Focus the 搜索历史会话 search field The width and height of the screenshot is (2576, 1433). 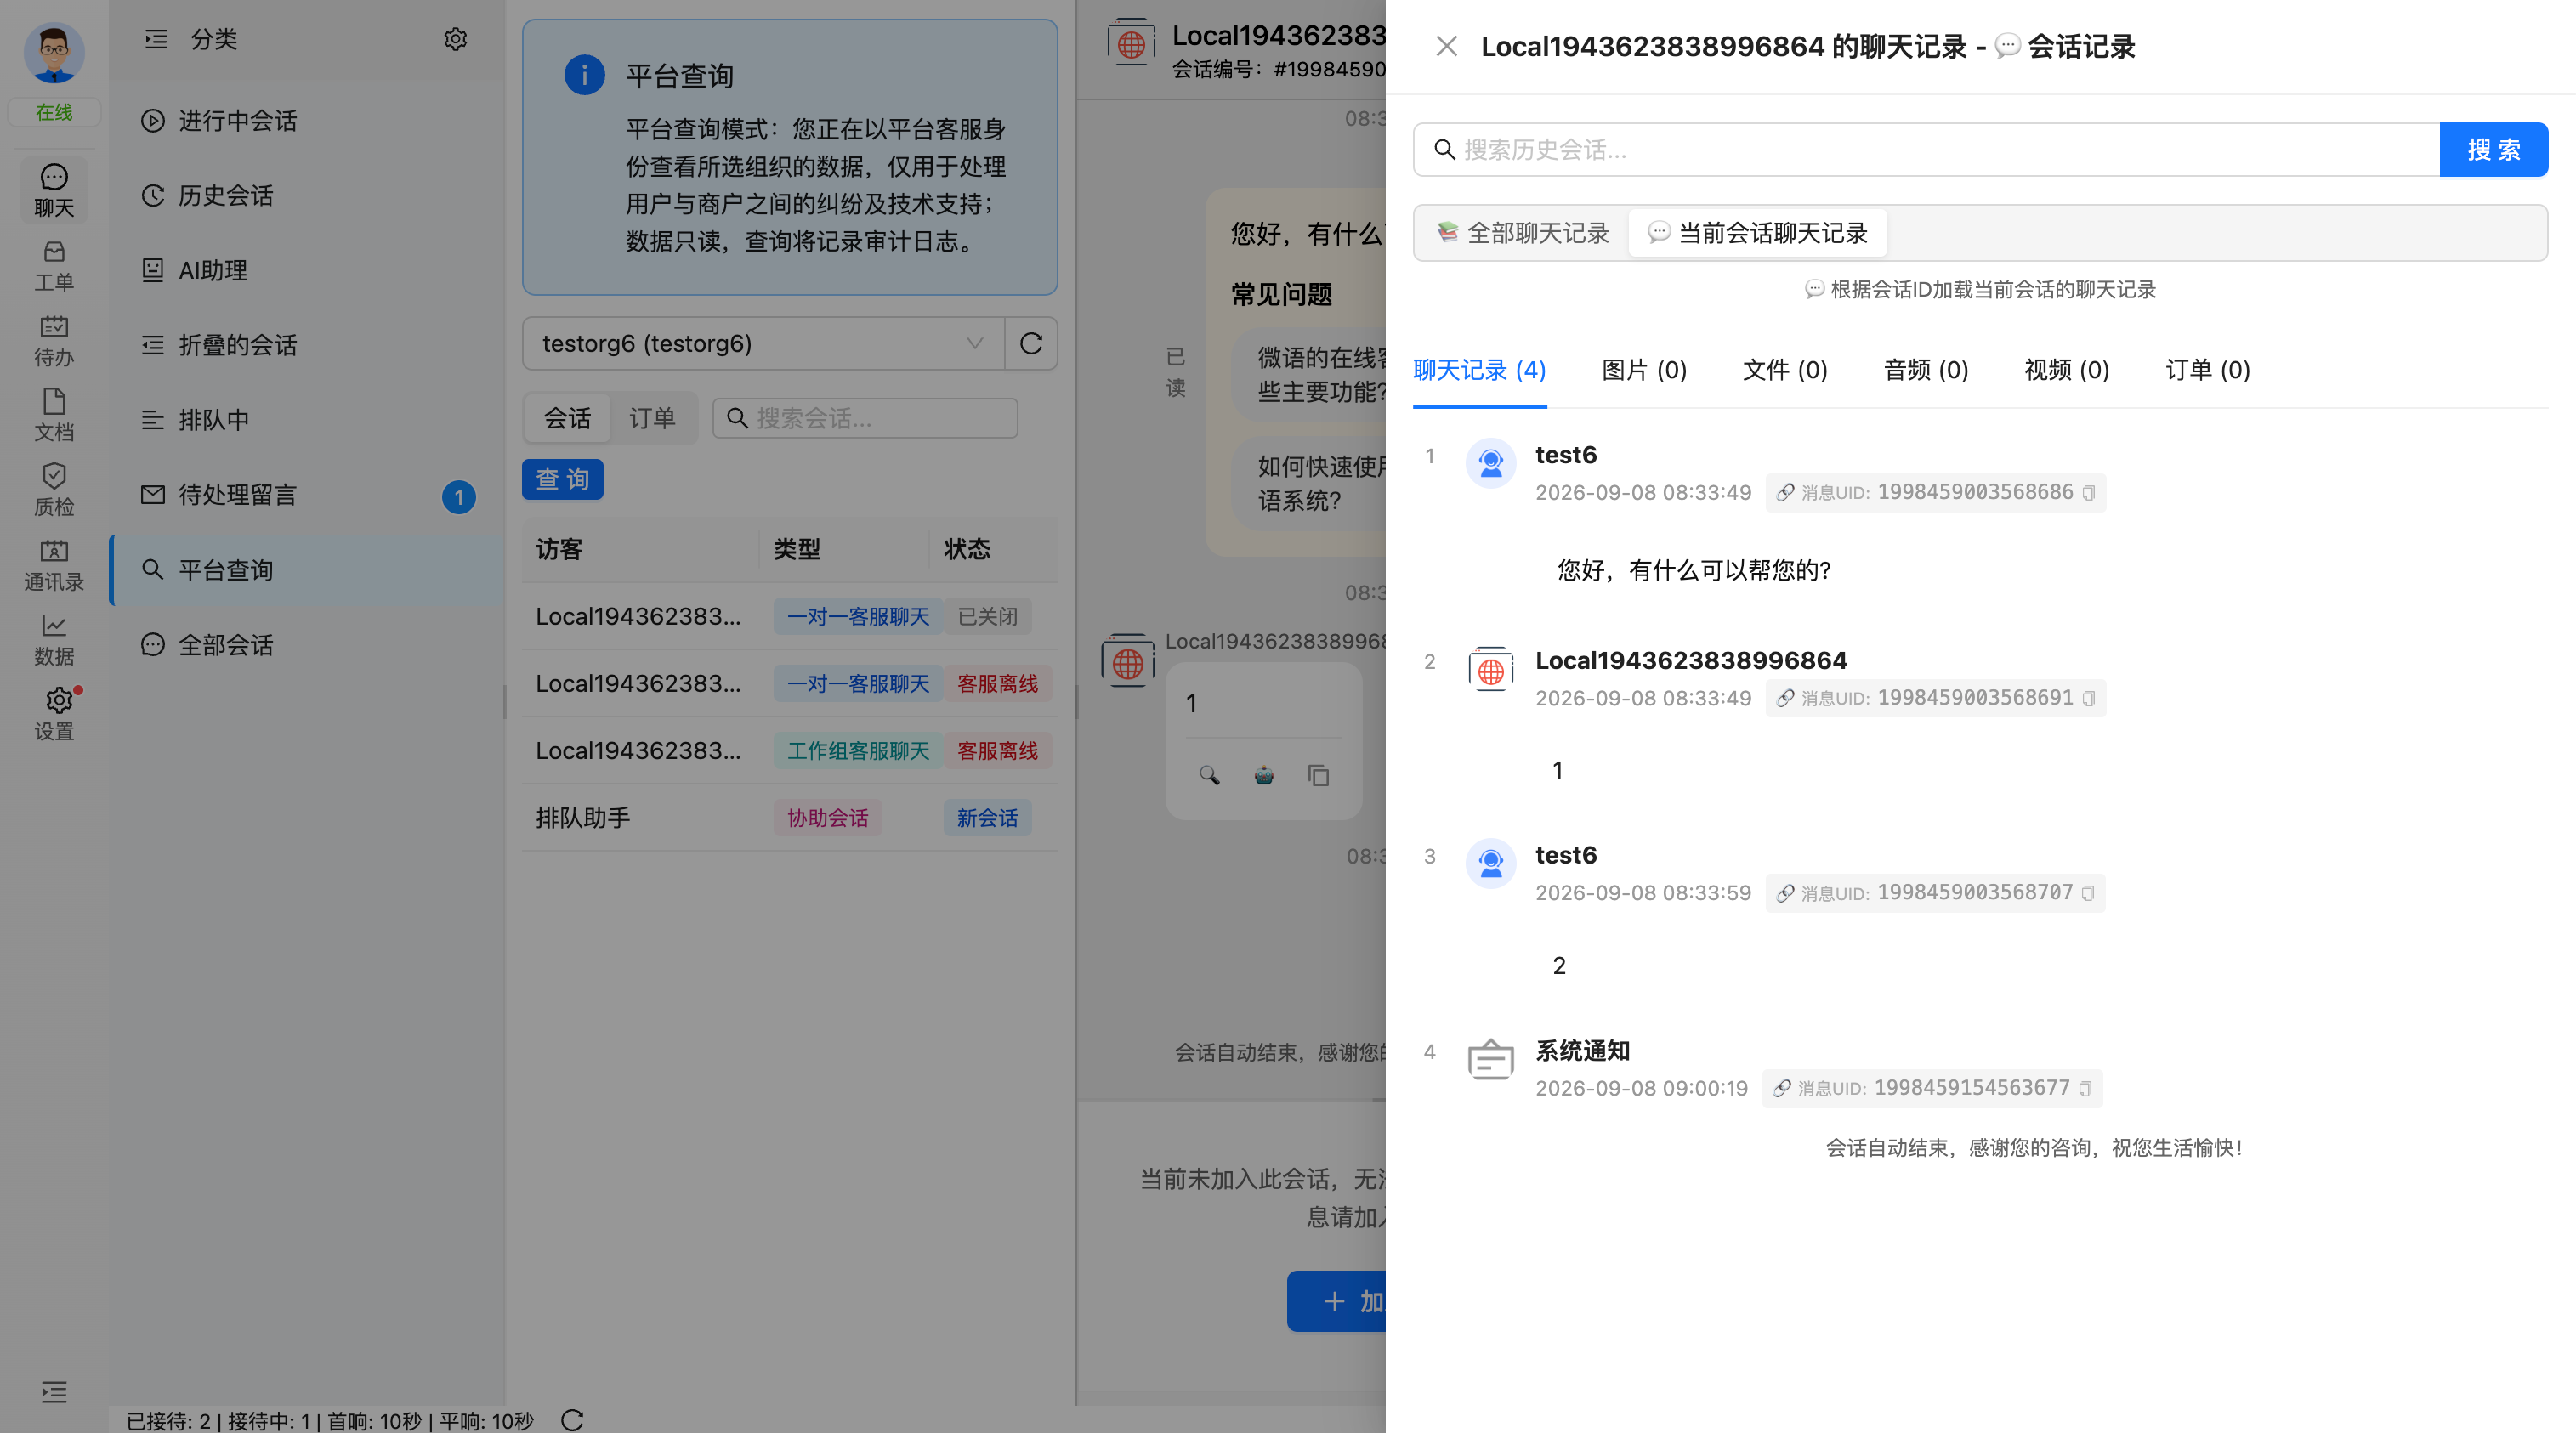tap(1926, 150)
